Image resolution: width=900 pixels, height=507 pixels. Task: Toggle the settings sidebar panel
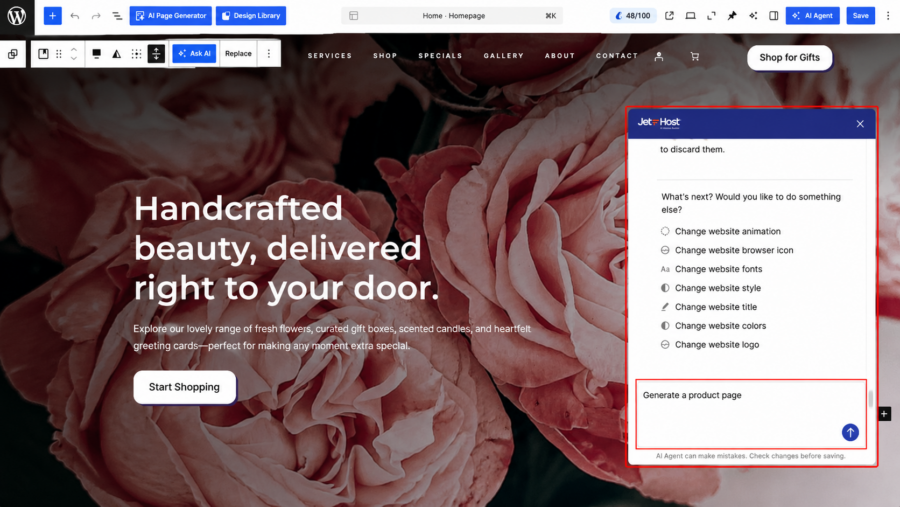click(774, 16)
